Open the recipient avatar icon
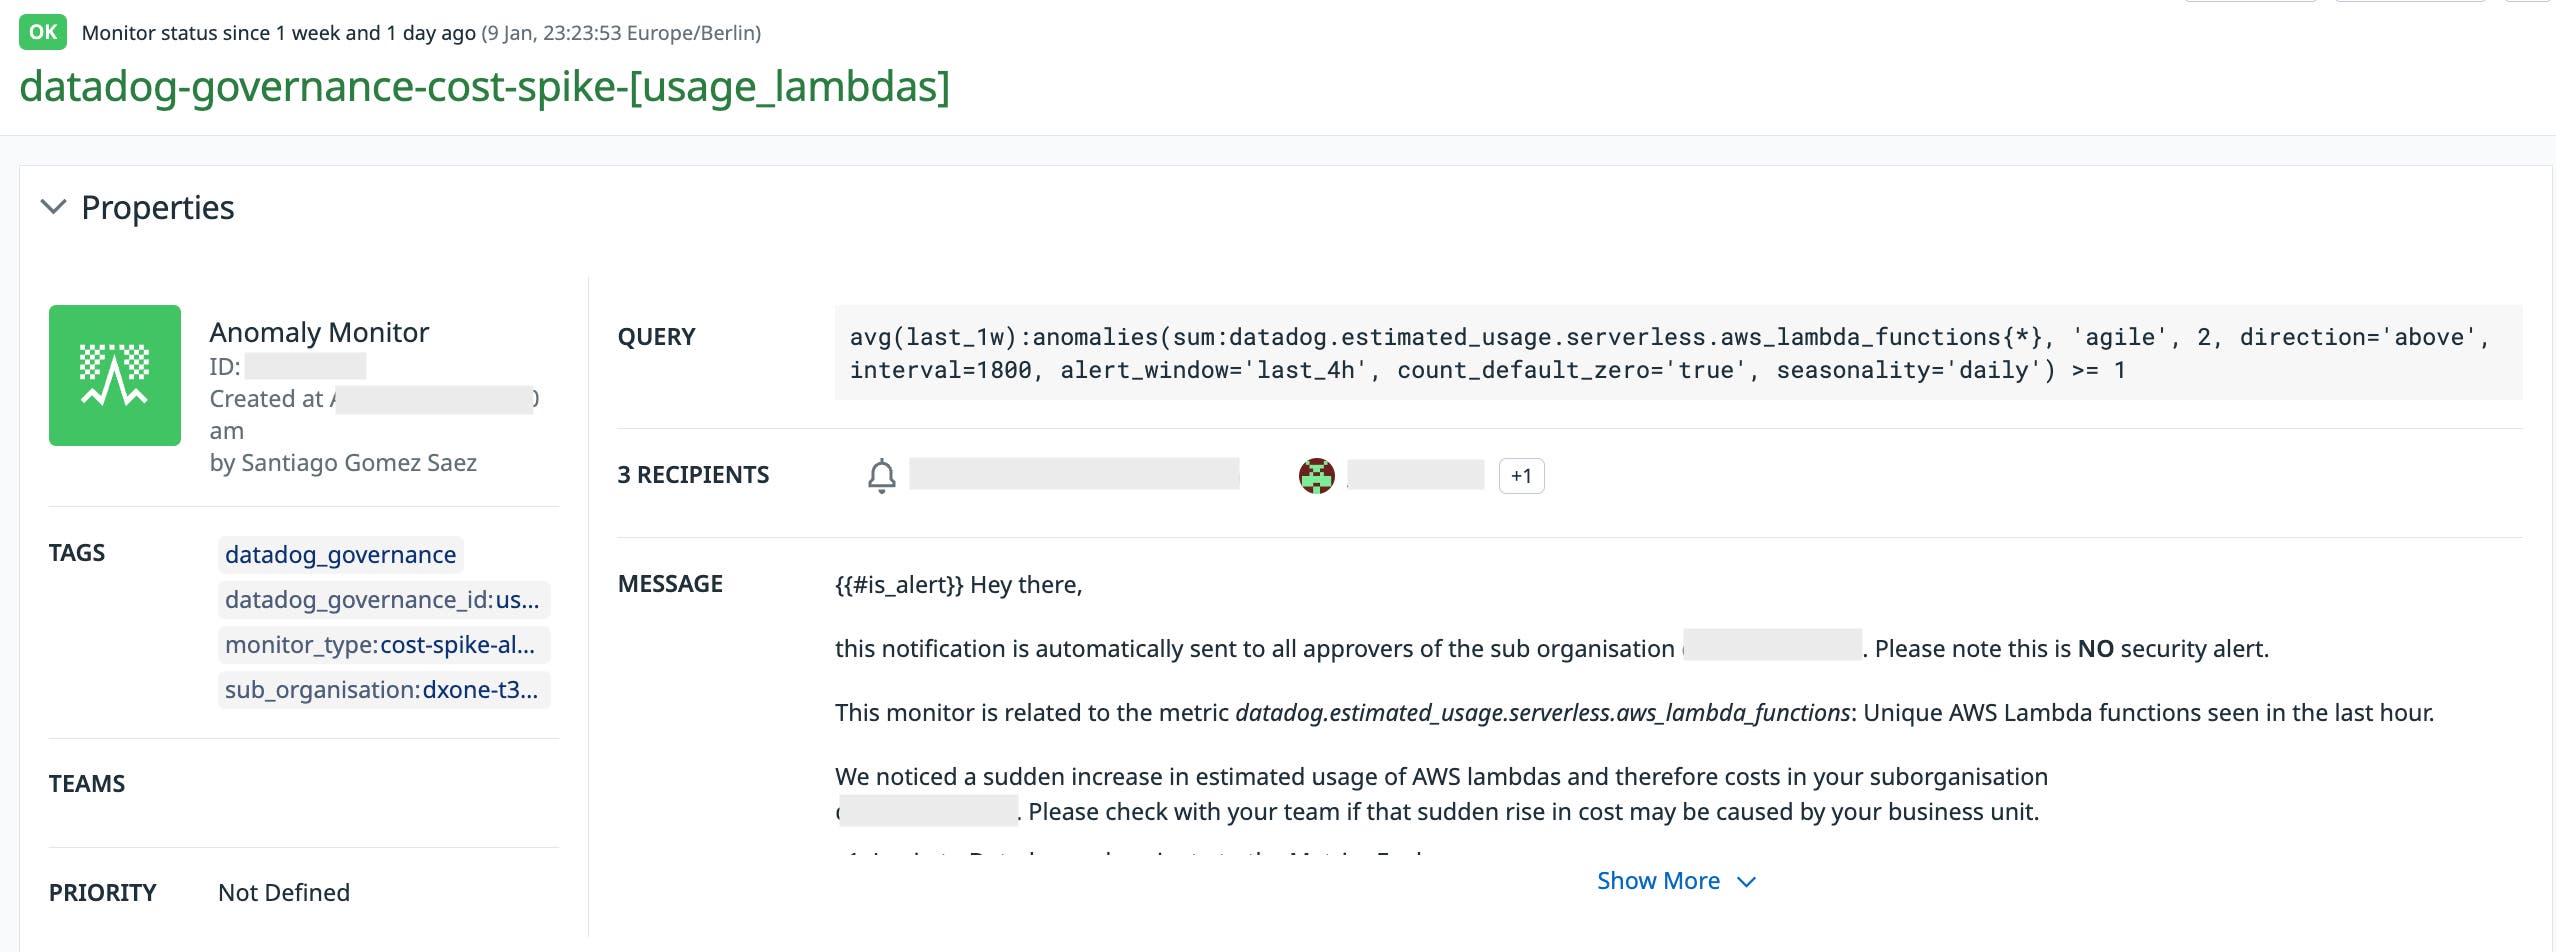 tap(1318, 475)
